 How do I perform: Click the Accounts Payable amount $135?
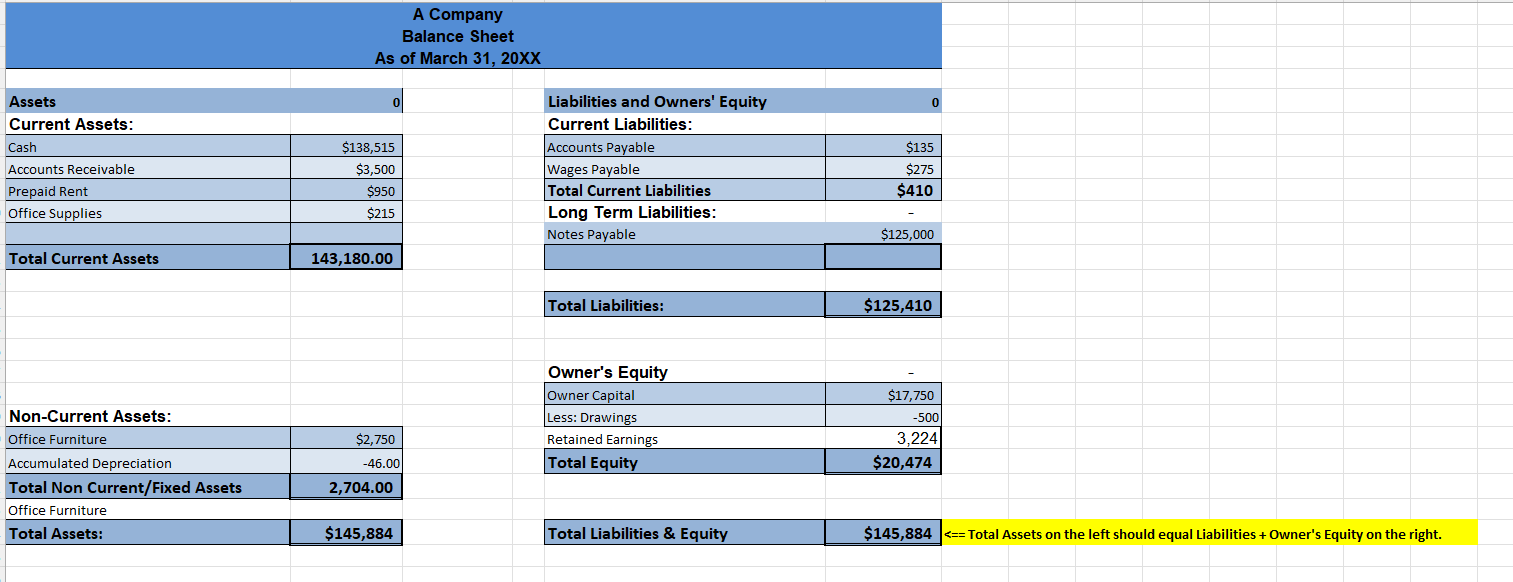pyautogui.click(x=882, y=146)
